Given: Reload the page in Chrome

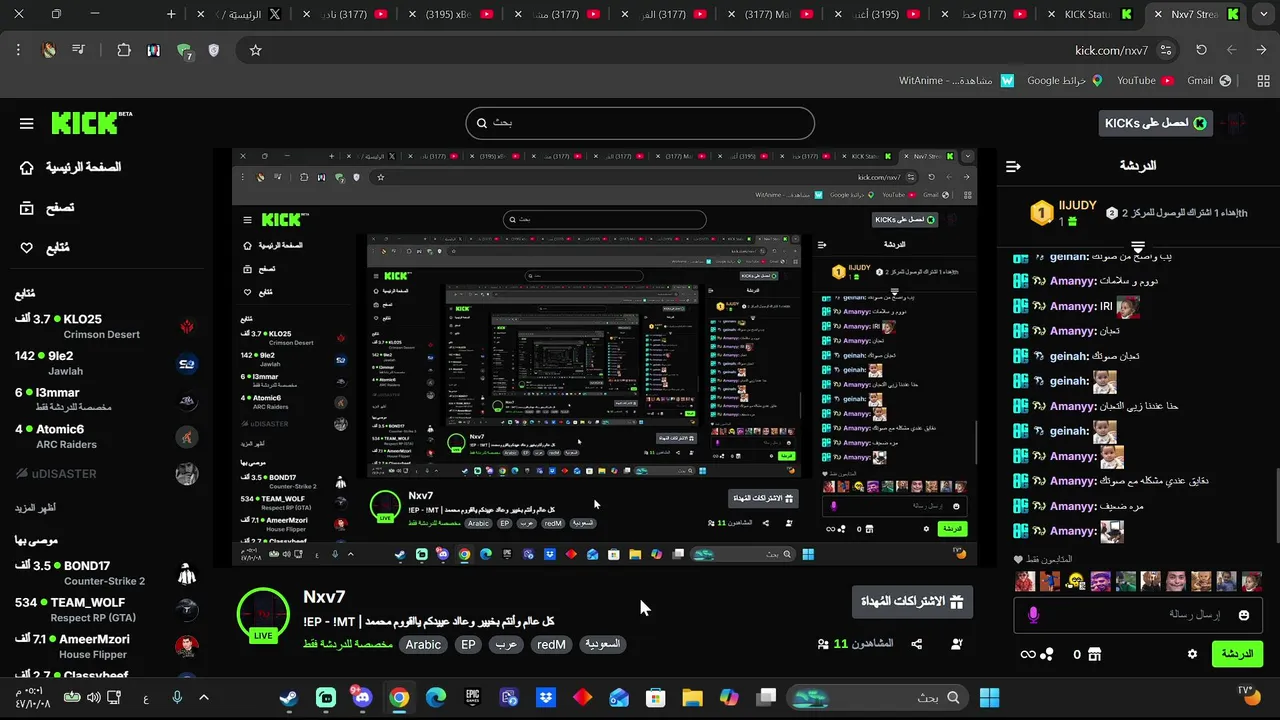Looking at the screenshot, I should point(1201,50).
